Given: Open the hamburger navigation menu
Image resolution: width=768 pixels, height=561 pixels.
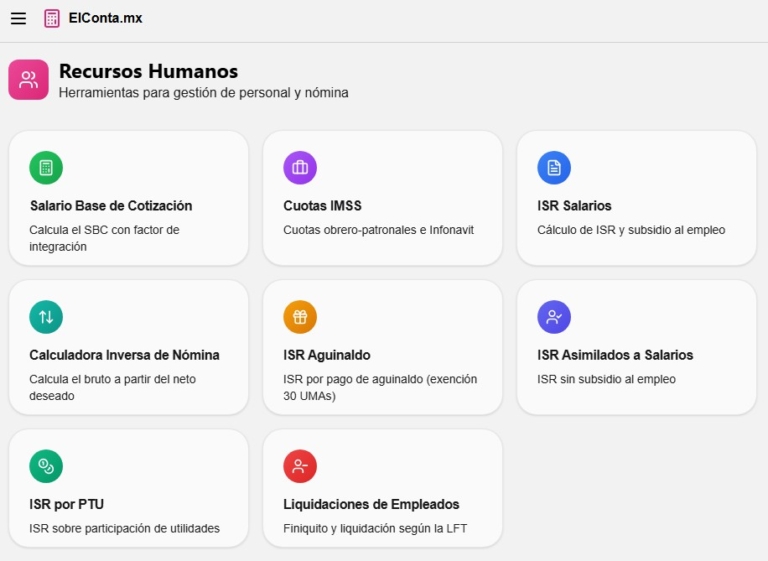Looking at the screenshot, I should point(19,19).
